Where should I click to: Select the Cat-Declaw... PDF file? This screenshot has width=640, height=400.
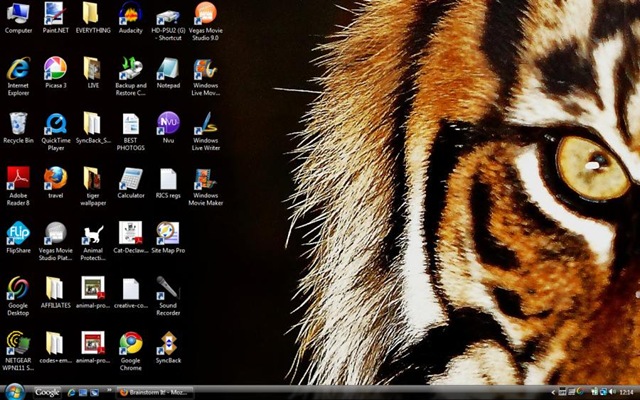(x=131, y=238)
